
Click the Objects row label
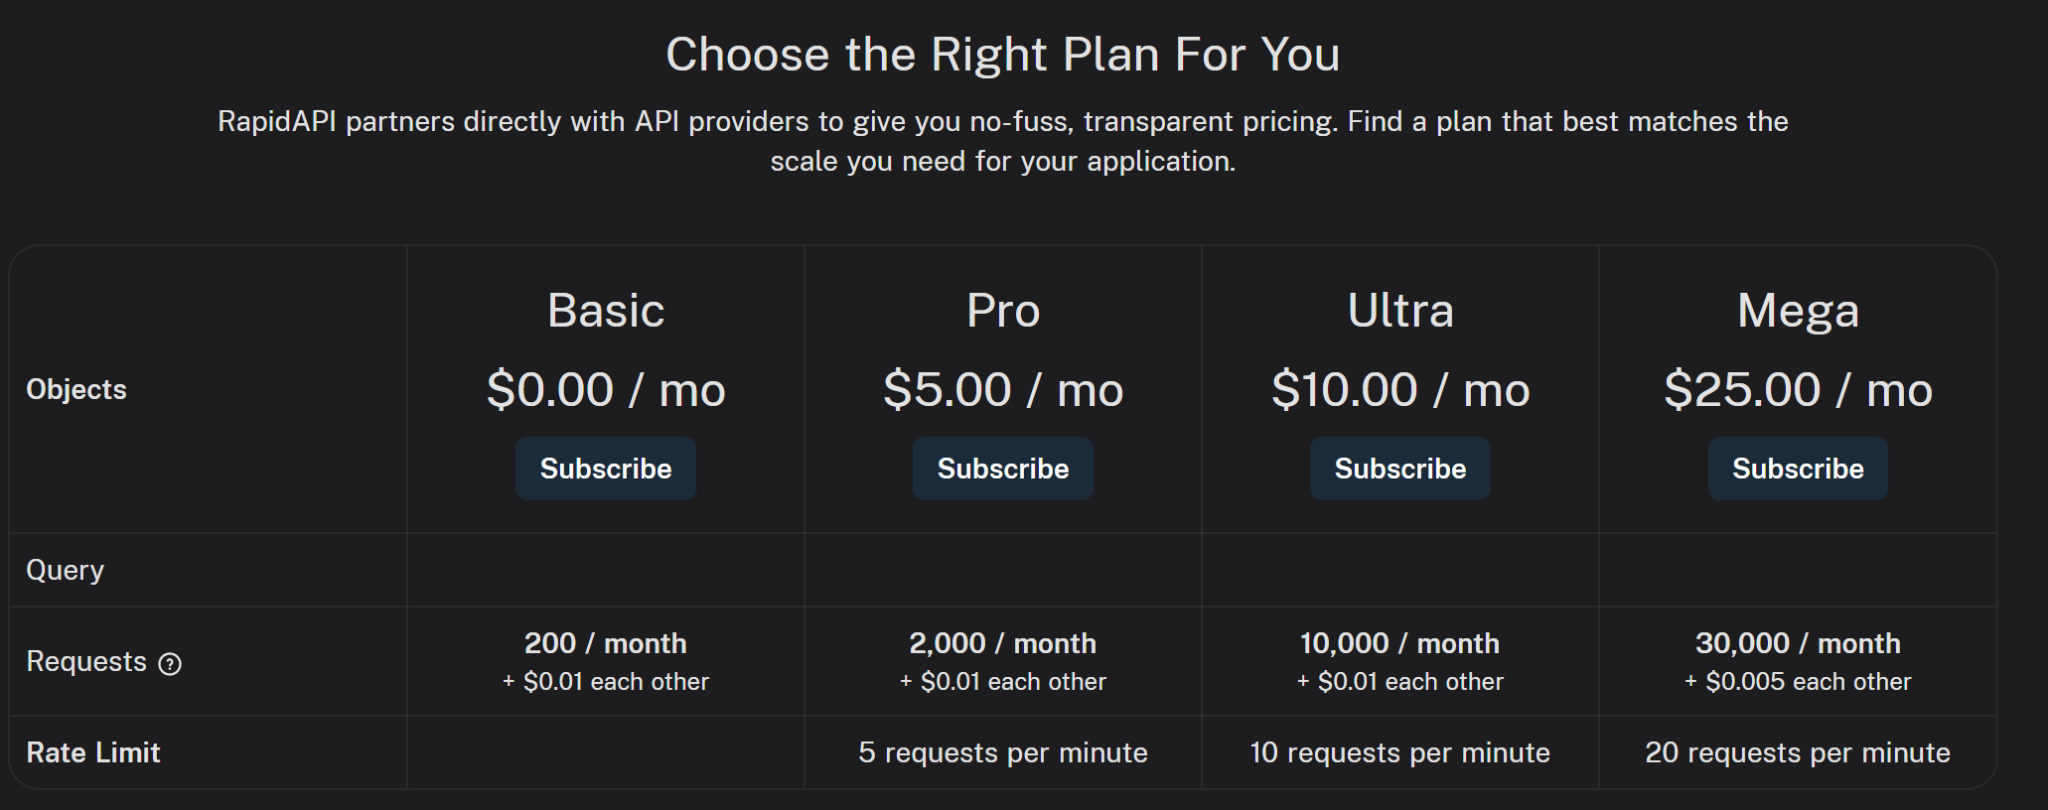tap(76, 389)
